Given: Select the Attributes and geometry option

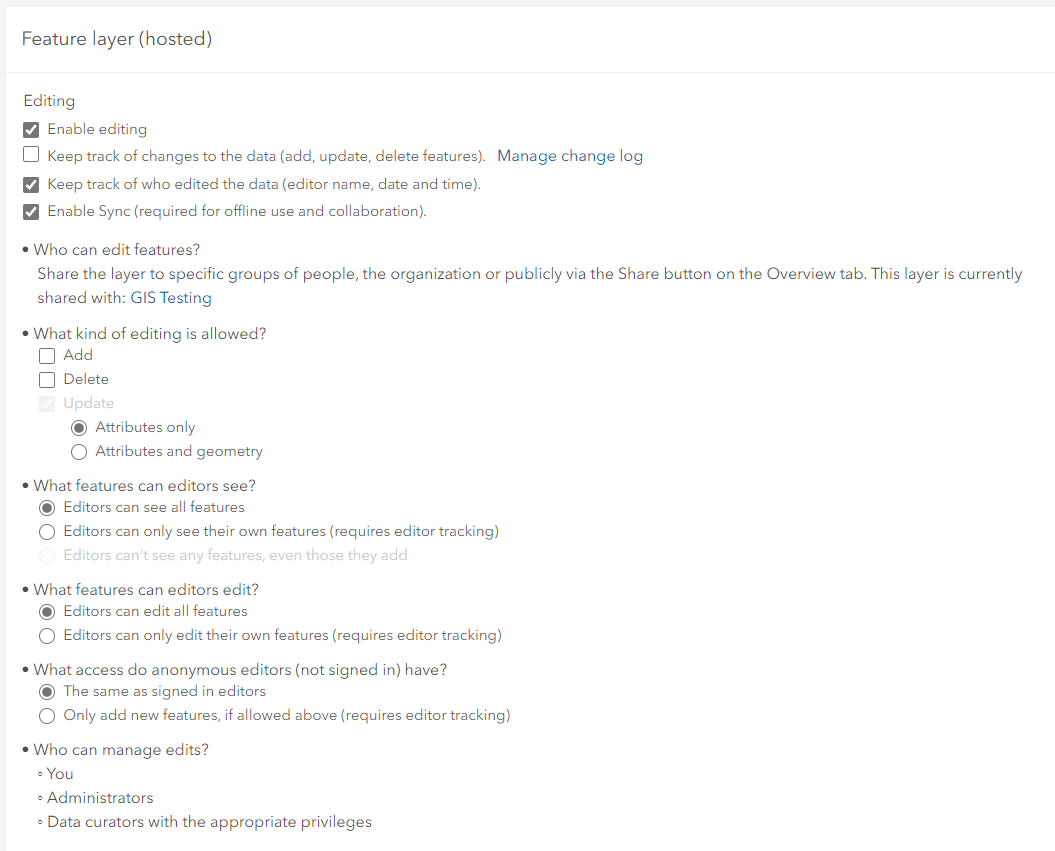Looking at the screenshot, I should click(x=79, y=451).
